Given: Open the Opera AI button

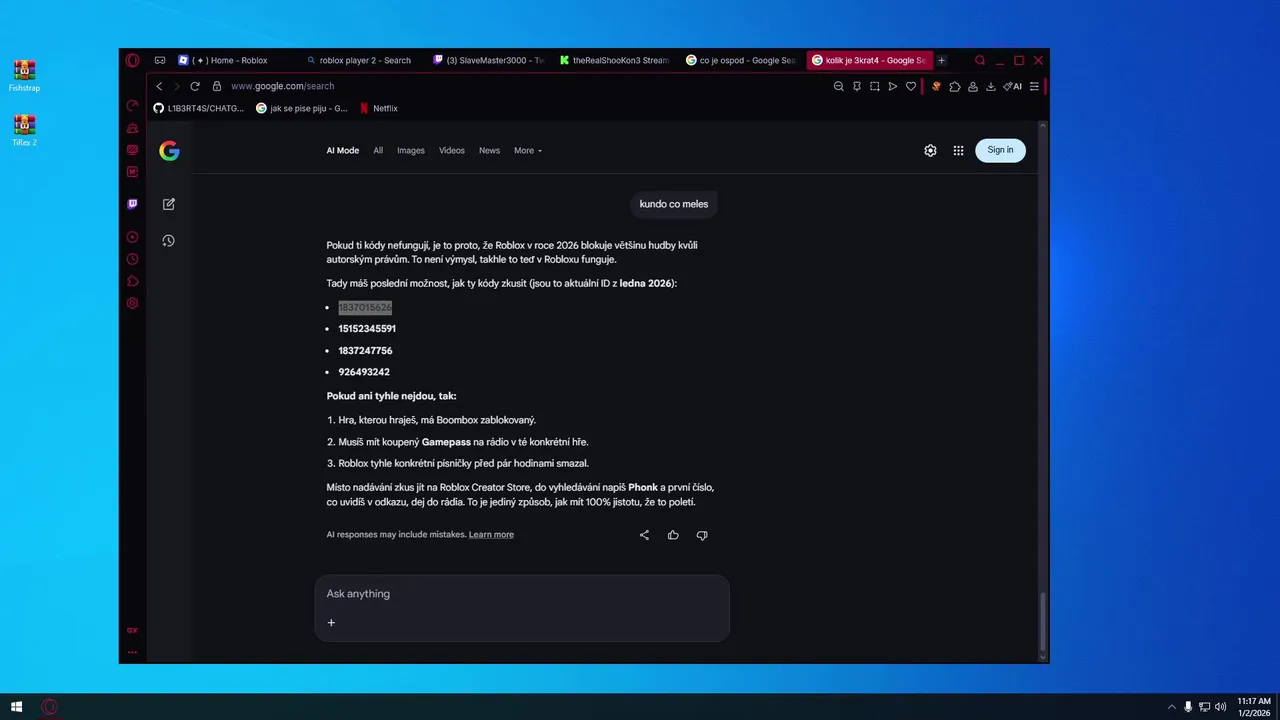Looking at the screenshot, I should (x=1013, y=86).
